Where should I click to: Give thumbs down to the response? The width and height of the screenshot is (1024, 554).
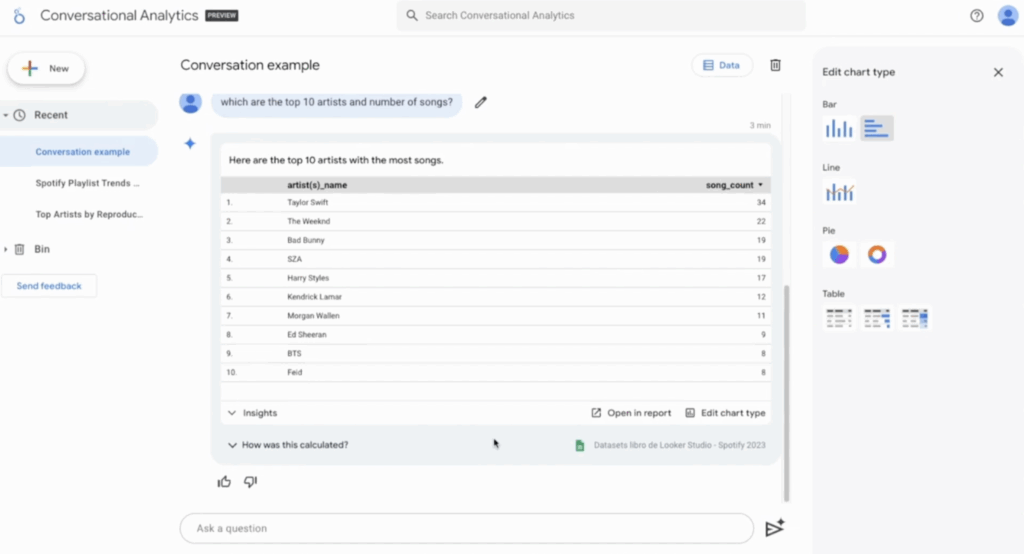point(251,481)
